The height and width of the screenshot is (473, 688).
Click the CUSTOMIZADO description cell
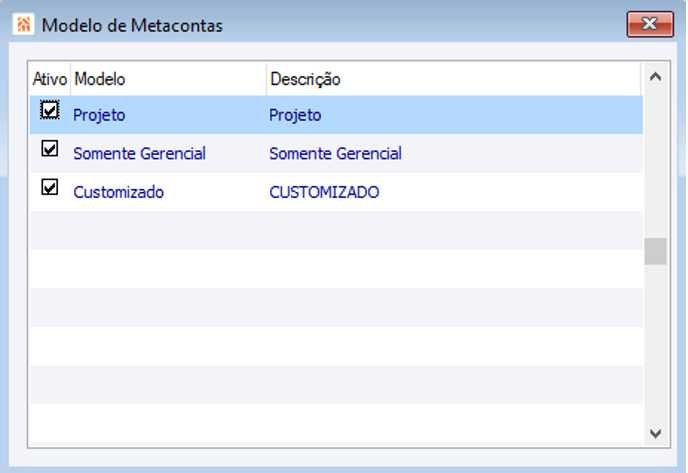tap(324, 192)
